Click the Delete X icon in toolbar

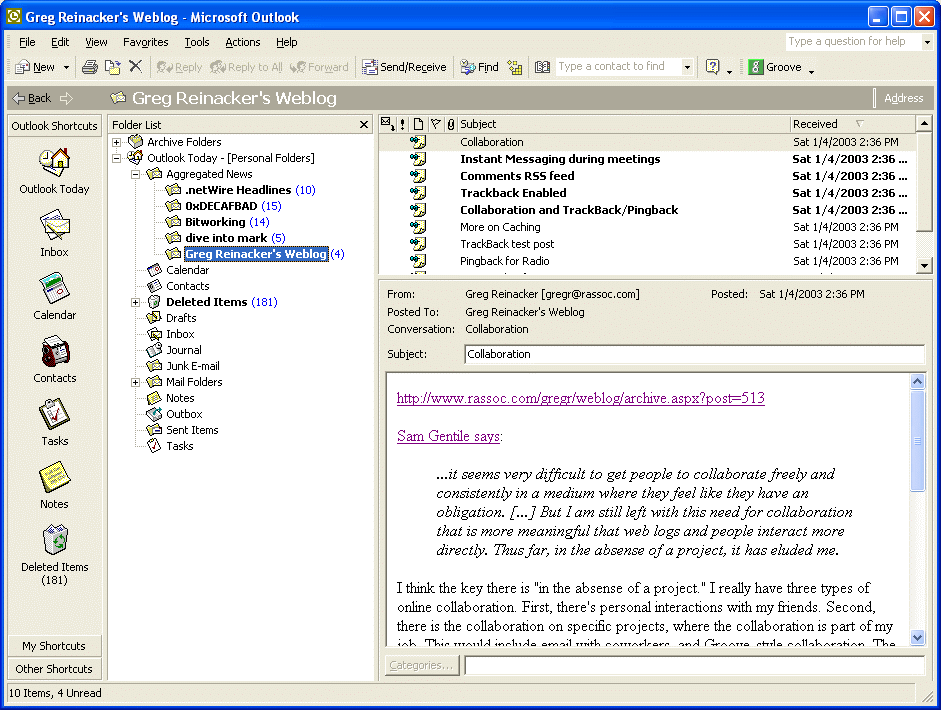(135, 67)
